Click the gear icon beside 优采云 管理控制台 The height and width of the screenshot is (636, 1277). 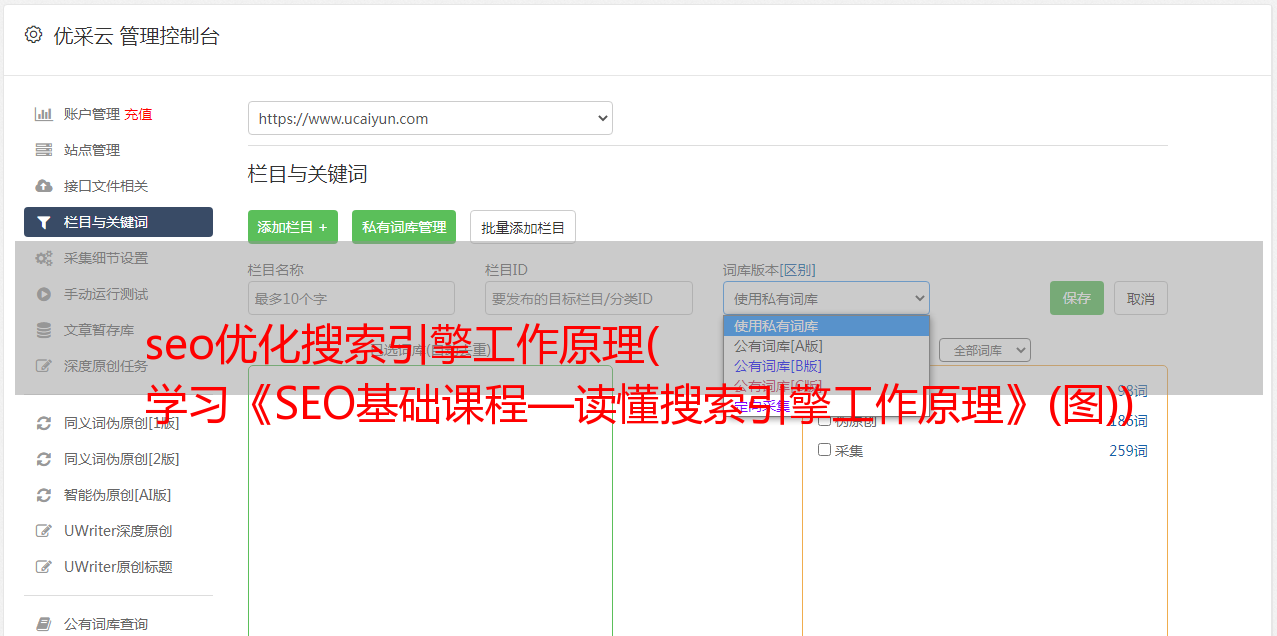coord(33,35)
